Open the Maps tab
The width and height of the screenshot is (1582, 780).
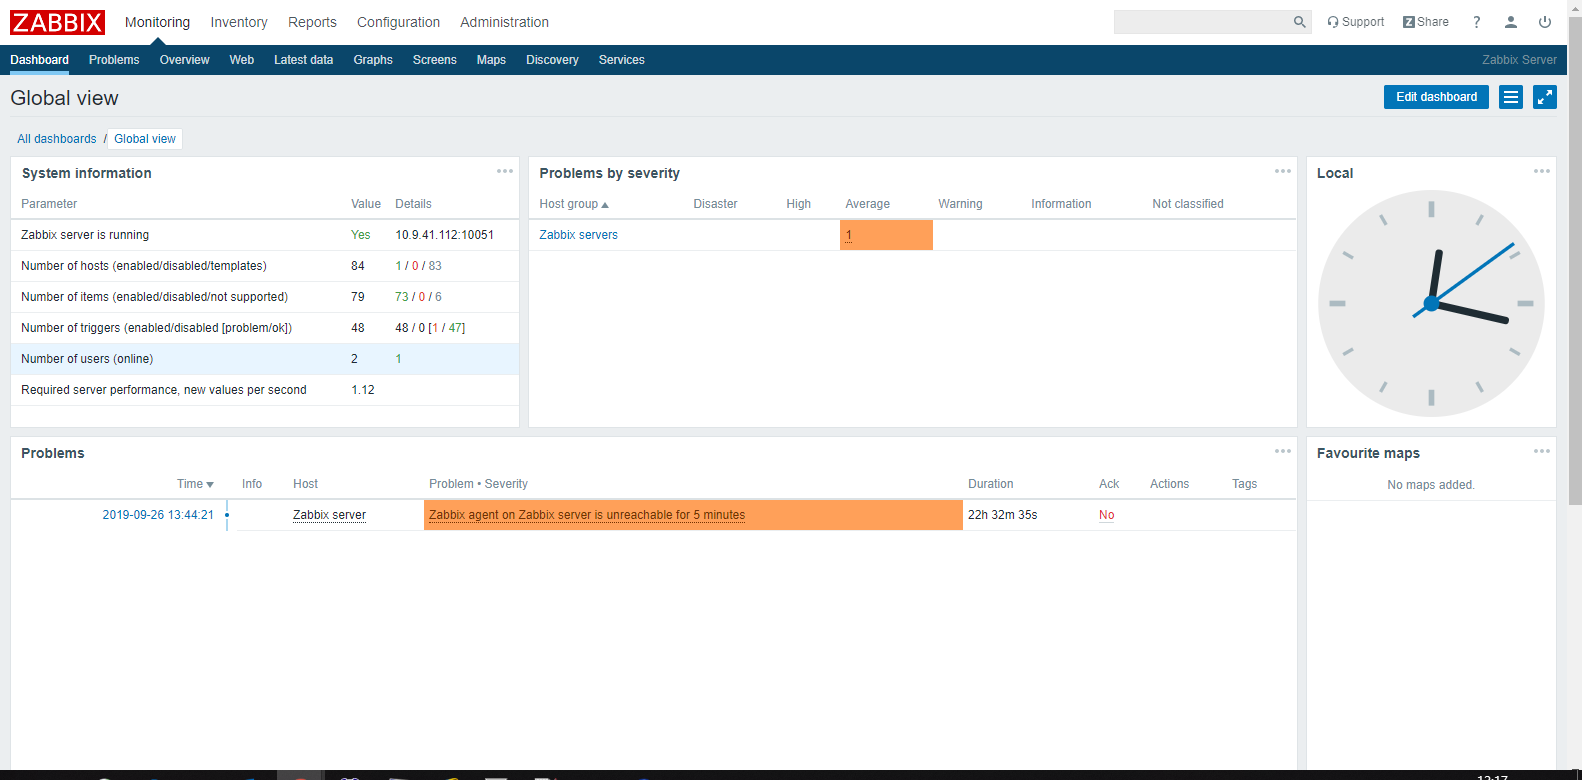click(x=491, y=60)
